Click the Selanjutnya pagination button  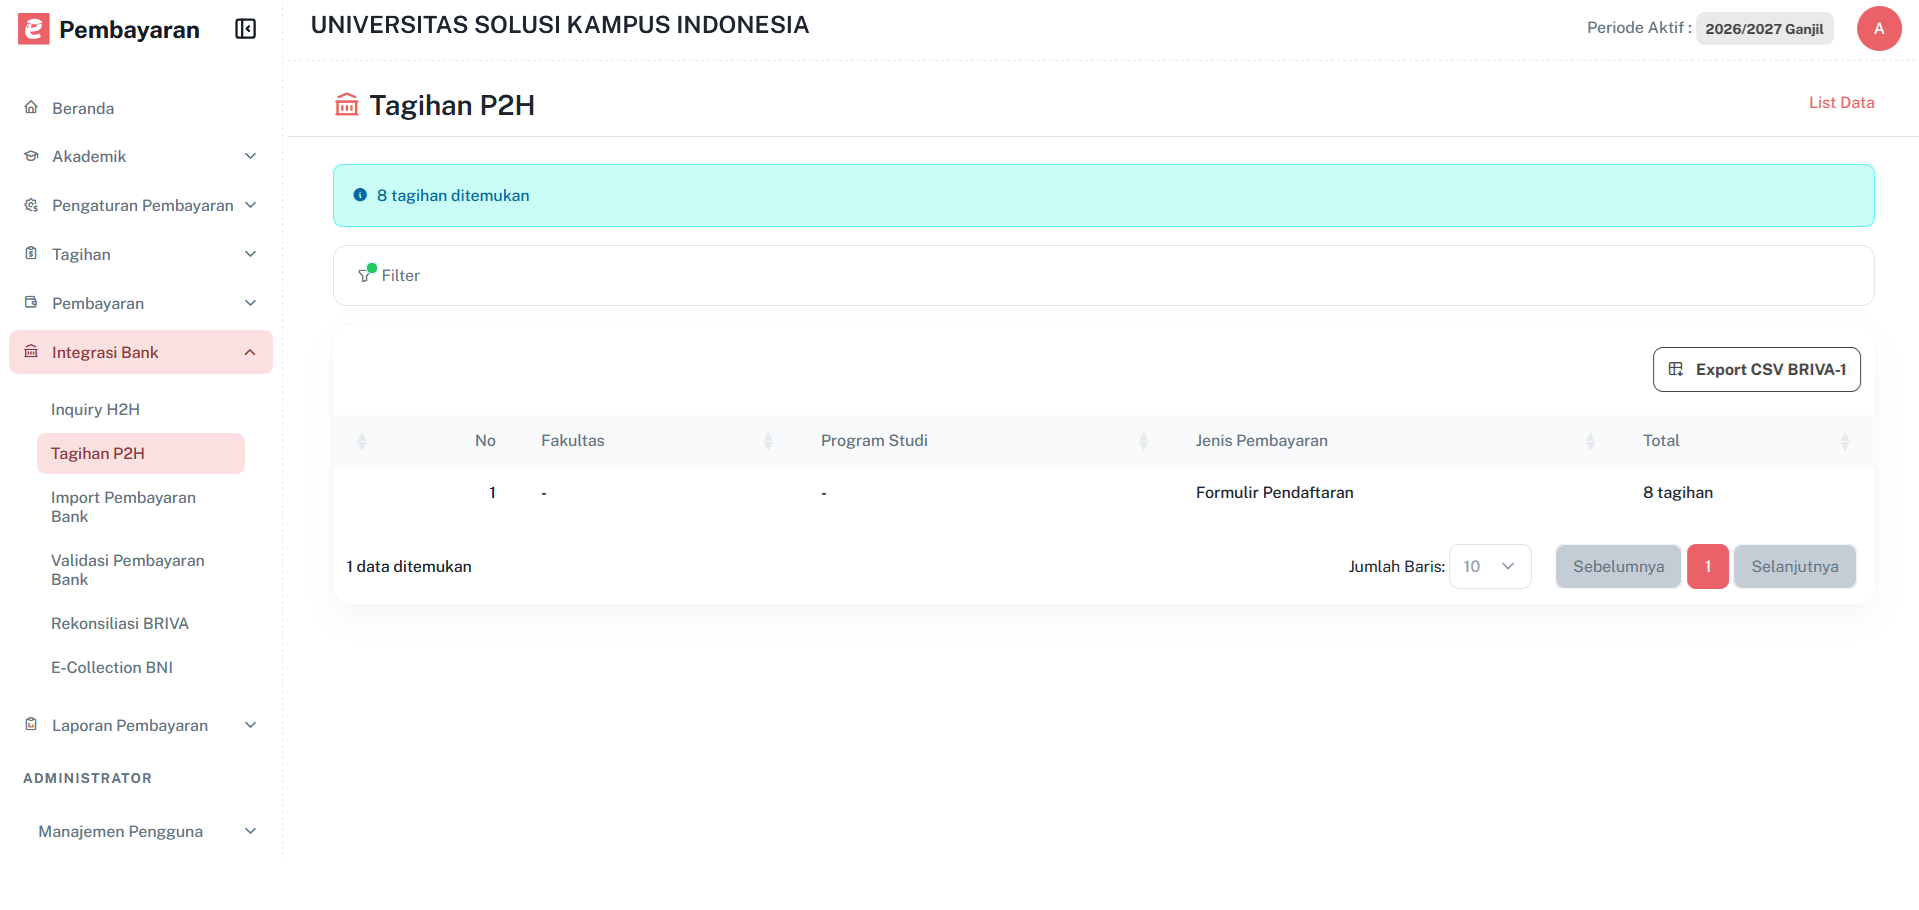[x=1794, y=566]
